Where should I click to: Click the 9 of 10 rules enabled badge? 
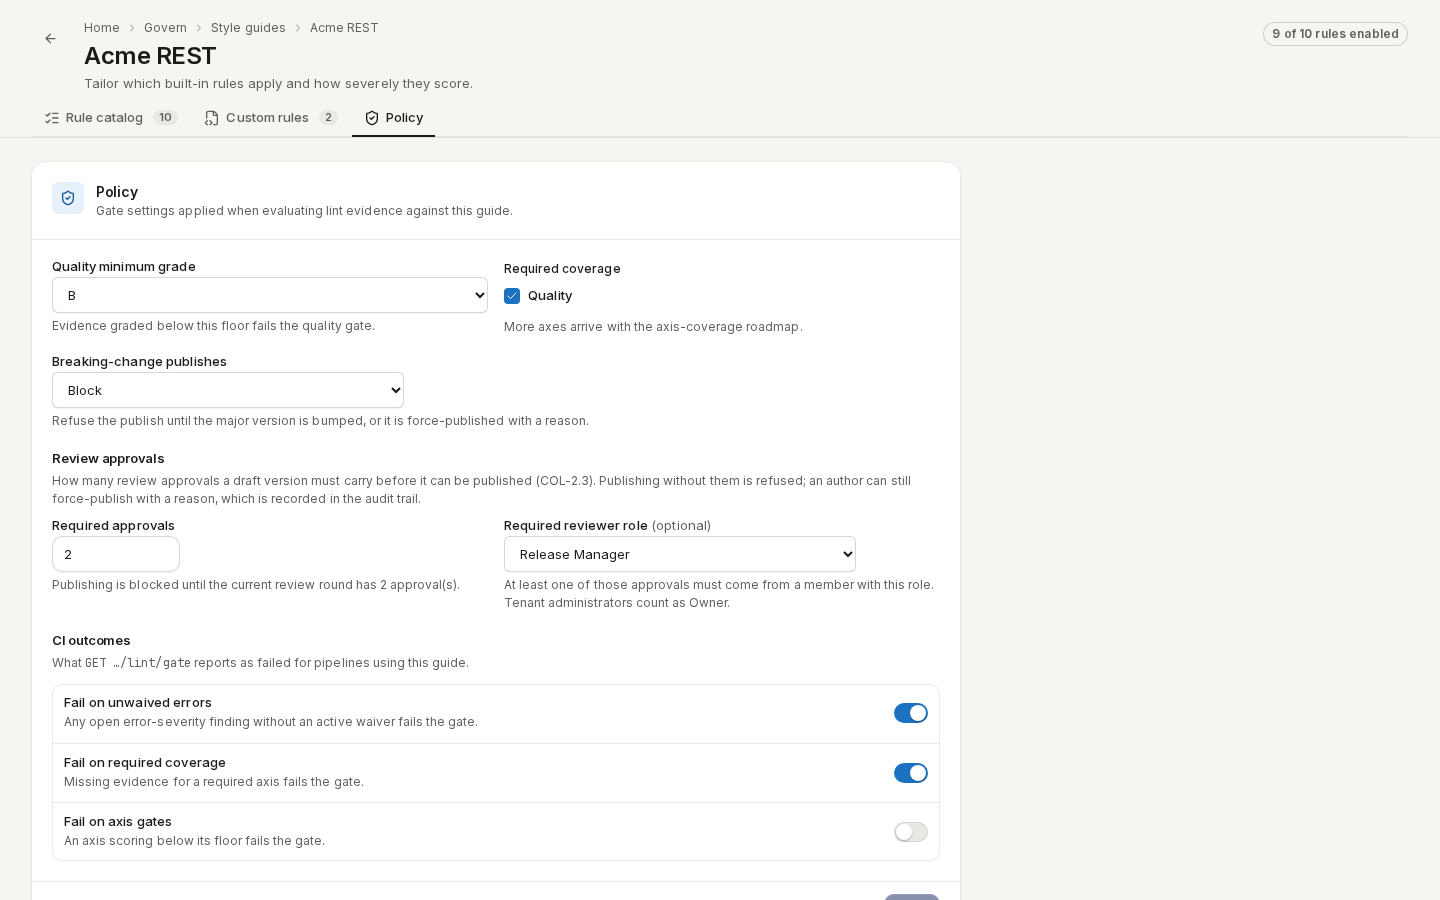pos(1335,34)
